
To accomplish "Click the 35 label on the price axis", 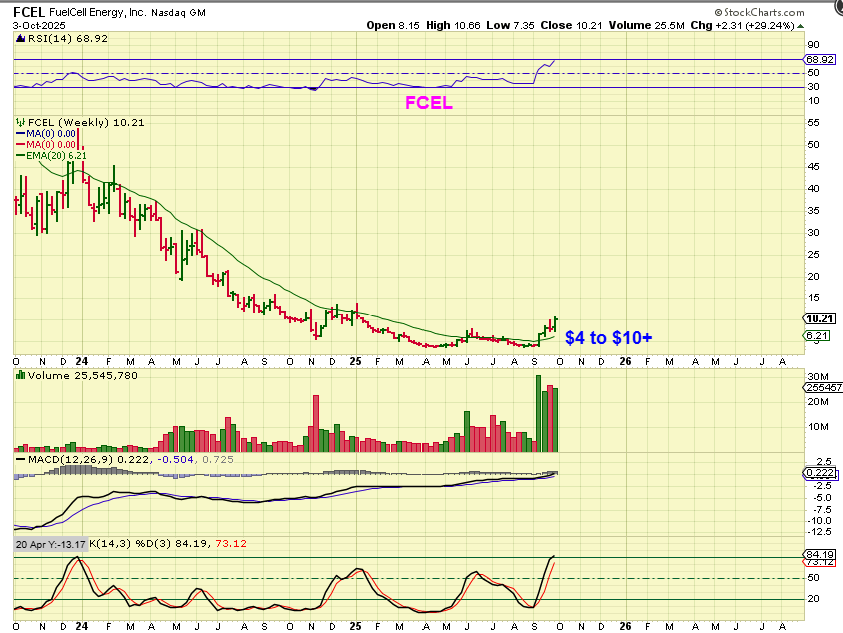I will tap(813, 211).
